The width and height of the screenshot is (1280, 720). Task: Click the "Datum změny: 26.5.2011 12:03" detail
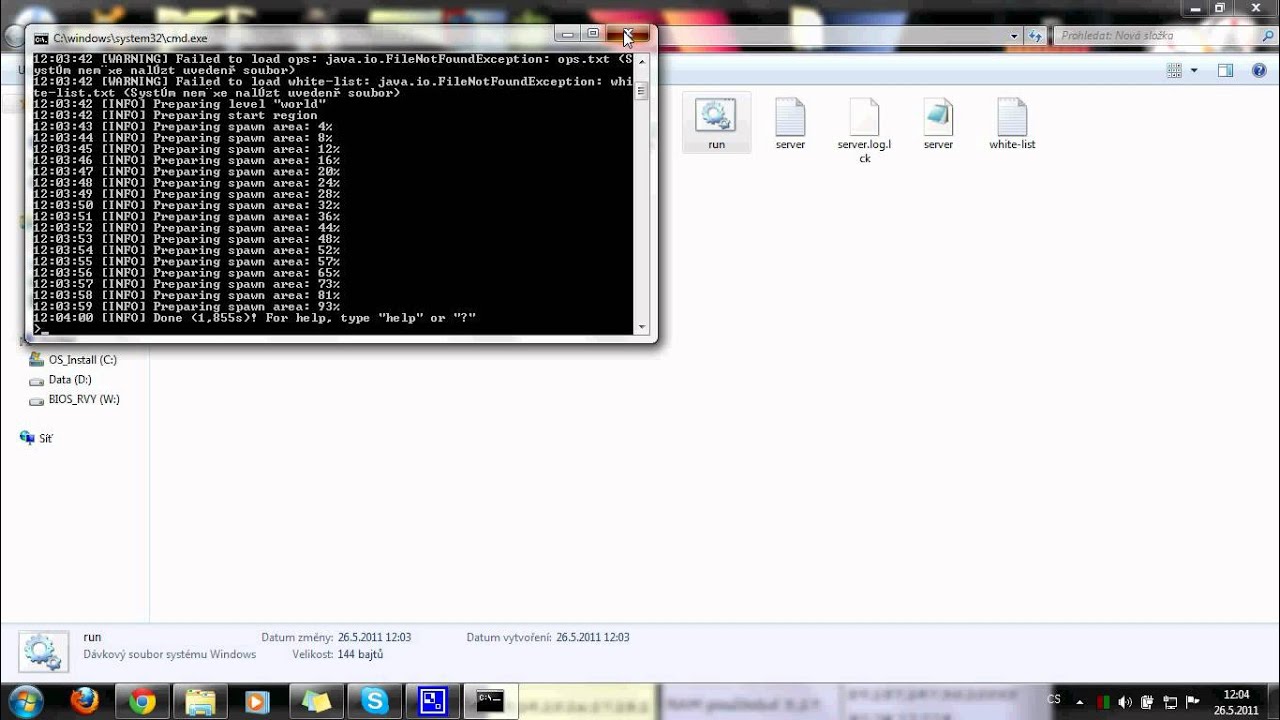[336, 637]
